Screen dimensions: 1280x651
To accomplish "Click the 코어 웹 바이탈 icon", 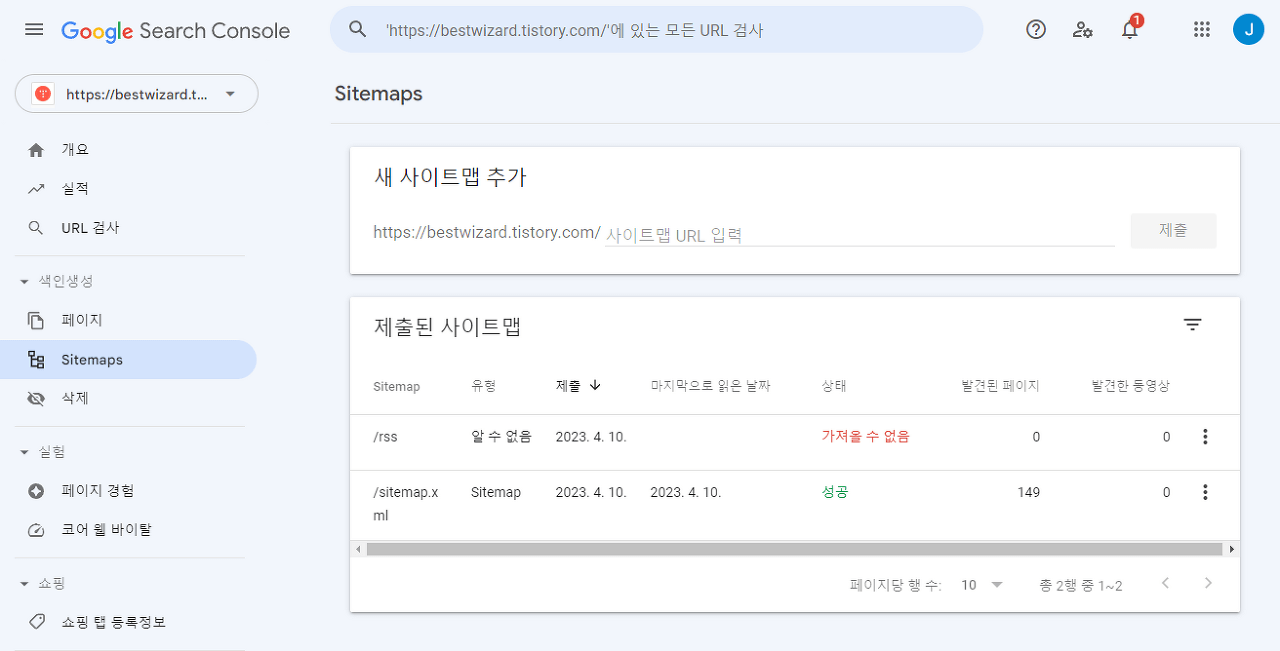I will pyautogui.click(x=36, y=529).
